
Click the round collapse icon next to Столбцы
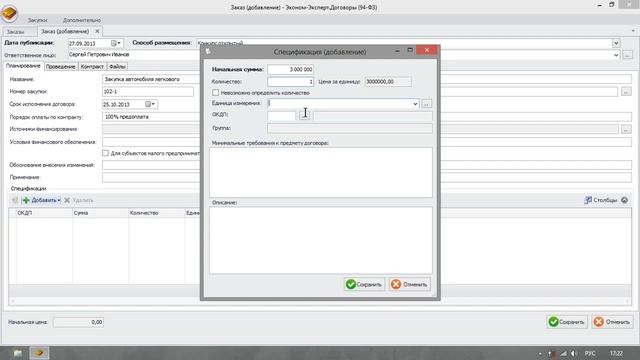pos(624,200)
